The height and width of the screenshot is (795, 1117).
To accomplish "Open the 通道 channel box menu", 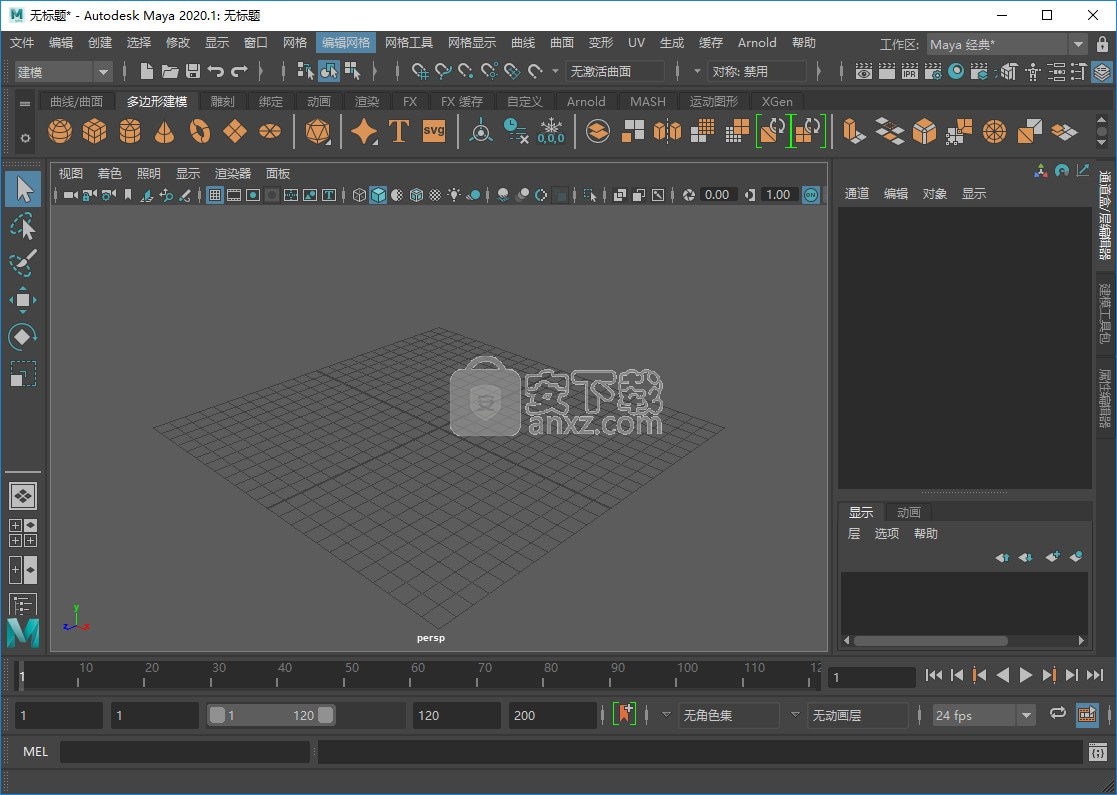I will coord(856,193).
